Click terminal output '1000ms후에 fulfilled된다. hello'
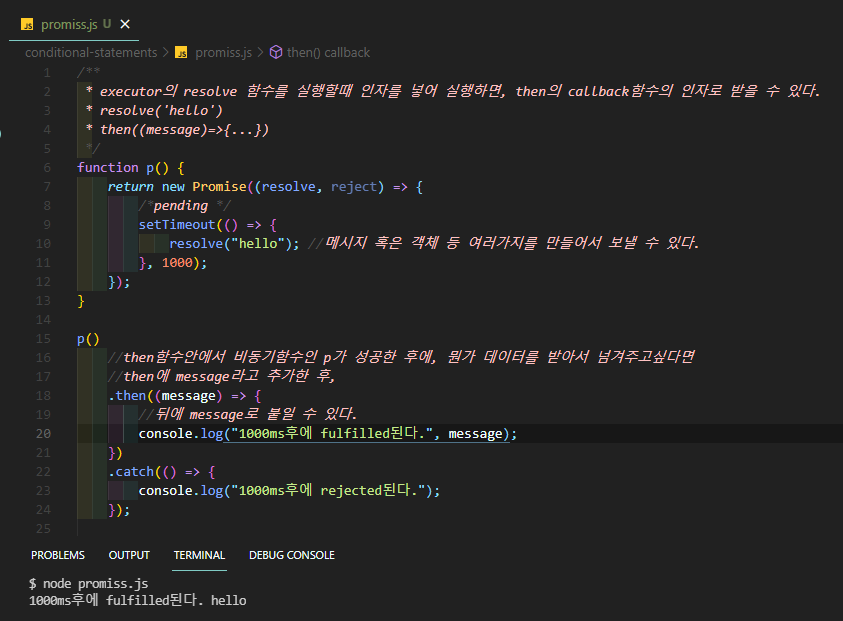Viewport: 843px width, 621px height. [x=138, y=600]
